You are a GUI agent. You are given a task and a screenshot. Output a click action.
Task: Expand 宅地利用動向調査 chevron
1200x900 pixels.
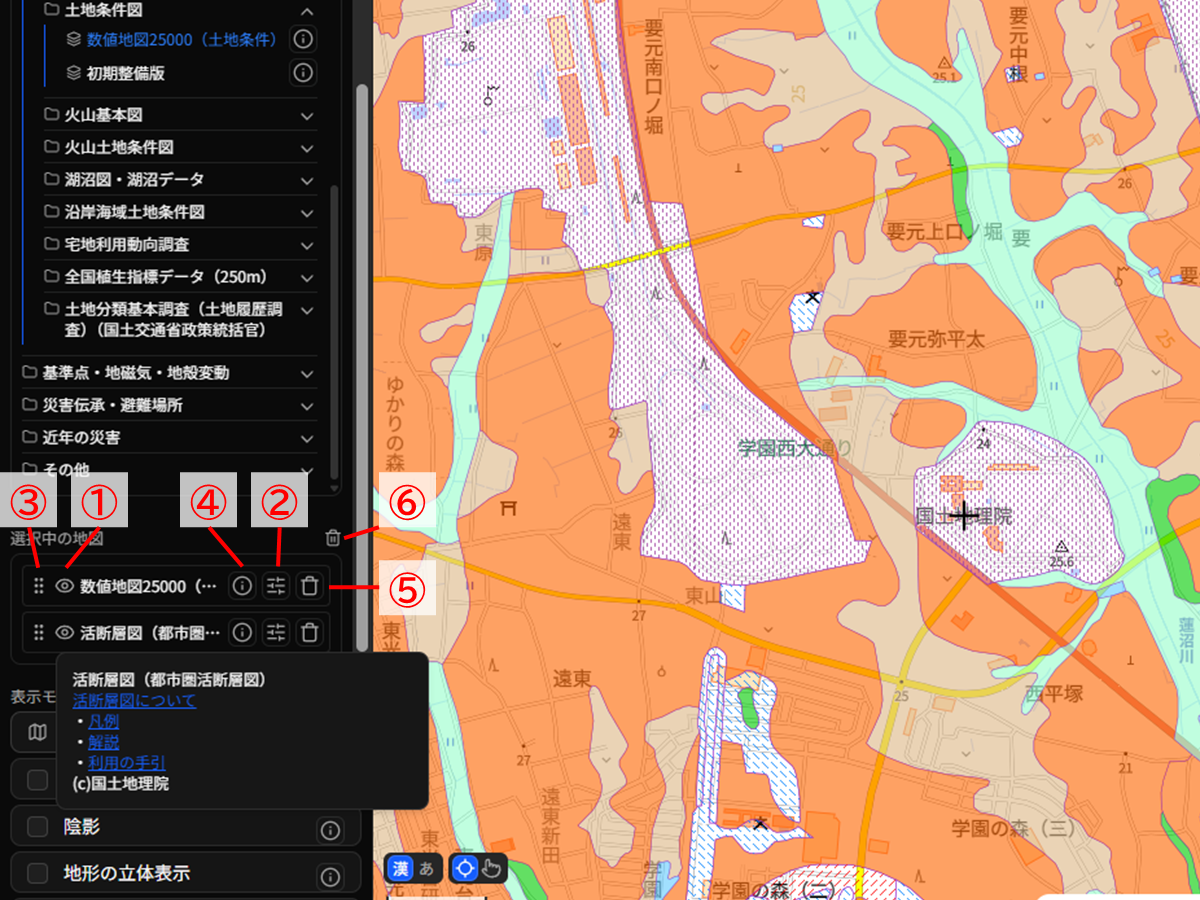coord(306,244)
